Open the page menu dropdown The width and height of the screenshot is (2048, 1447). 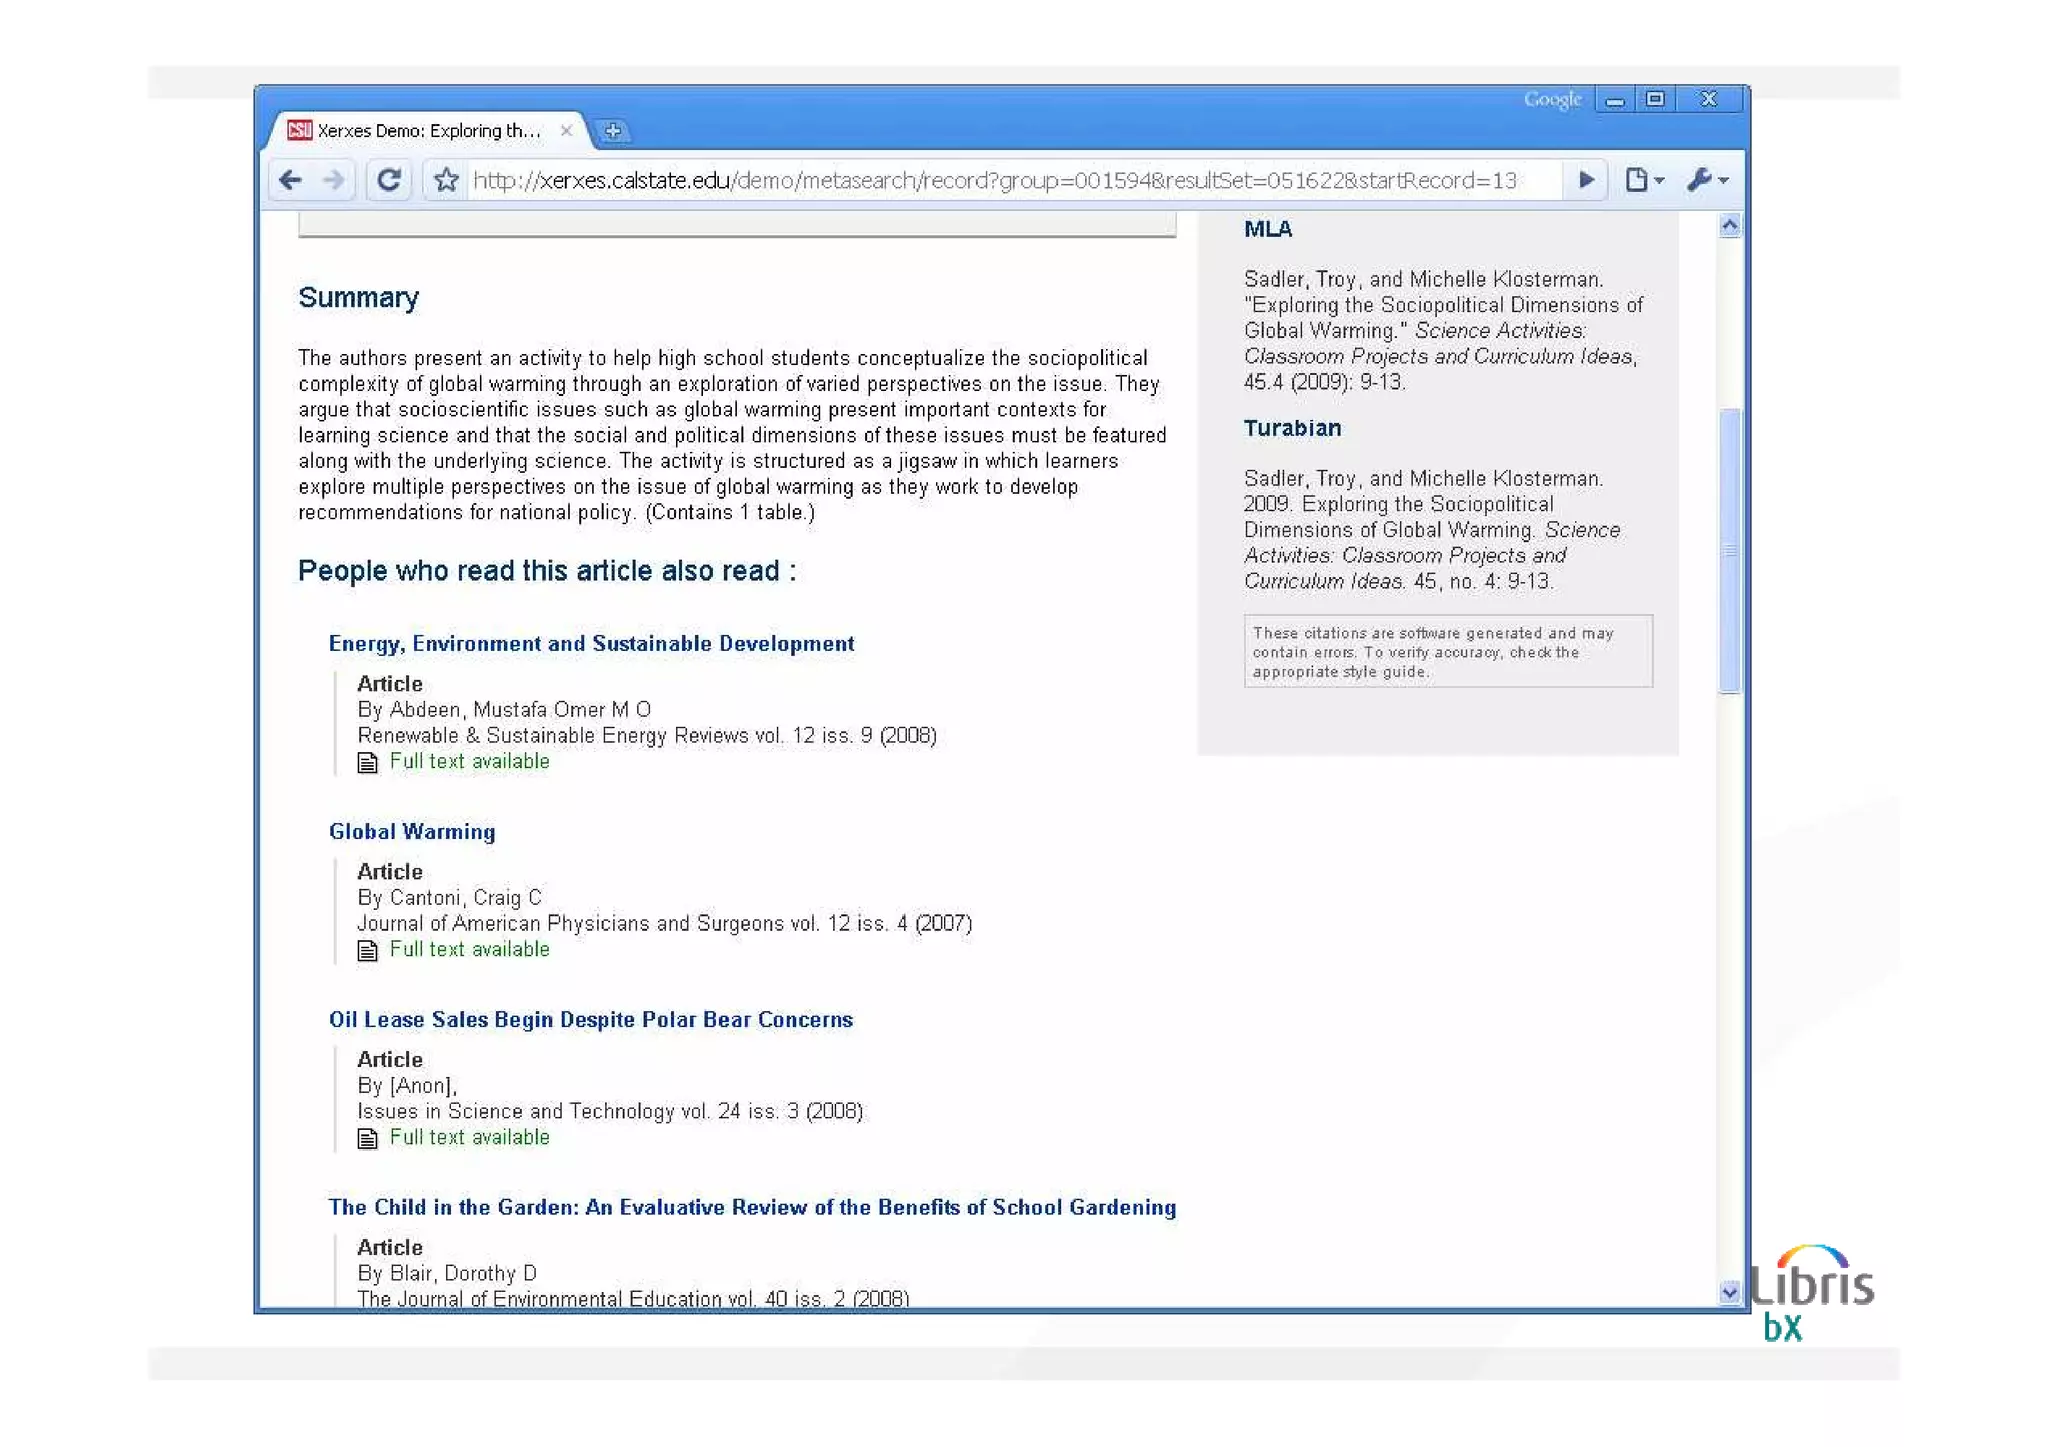coord(1643,180)
